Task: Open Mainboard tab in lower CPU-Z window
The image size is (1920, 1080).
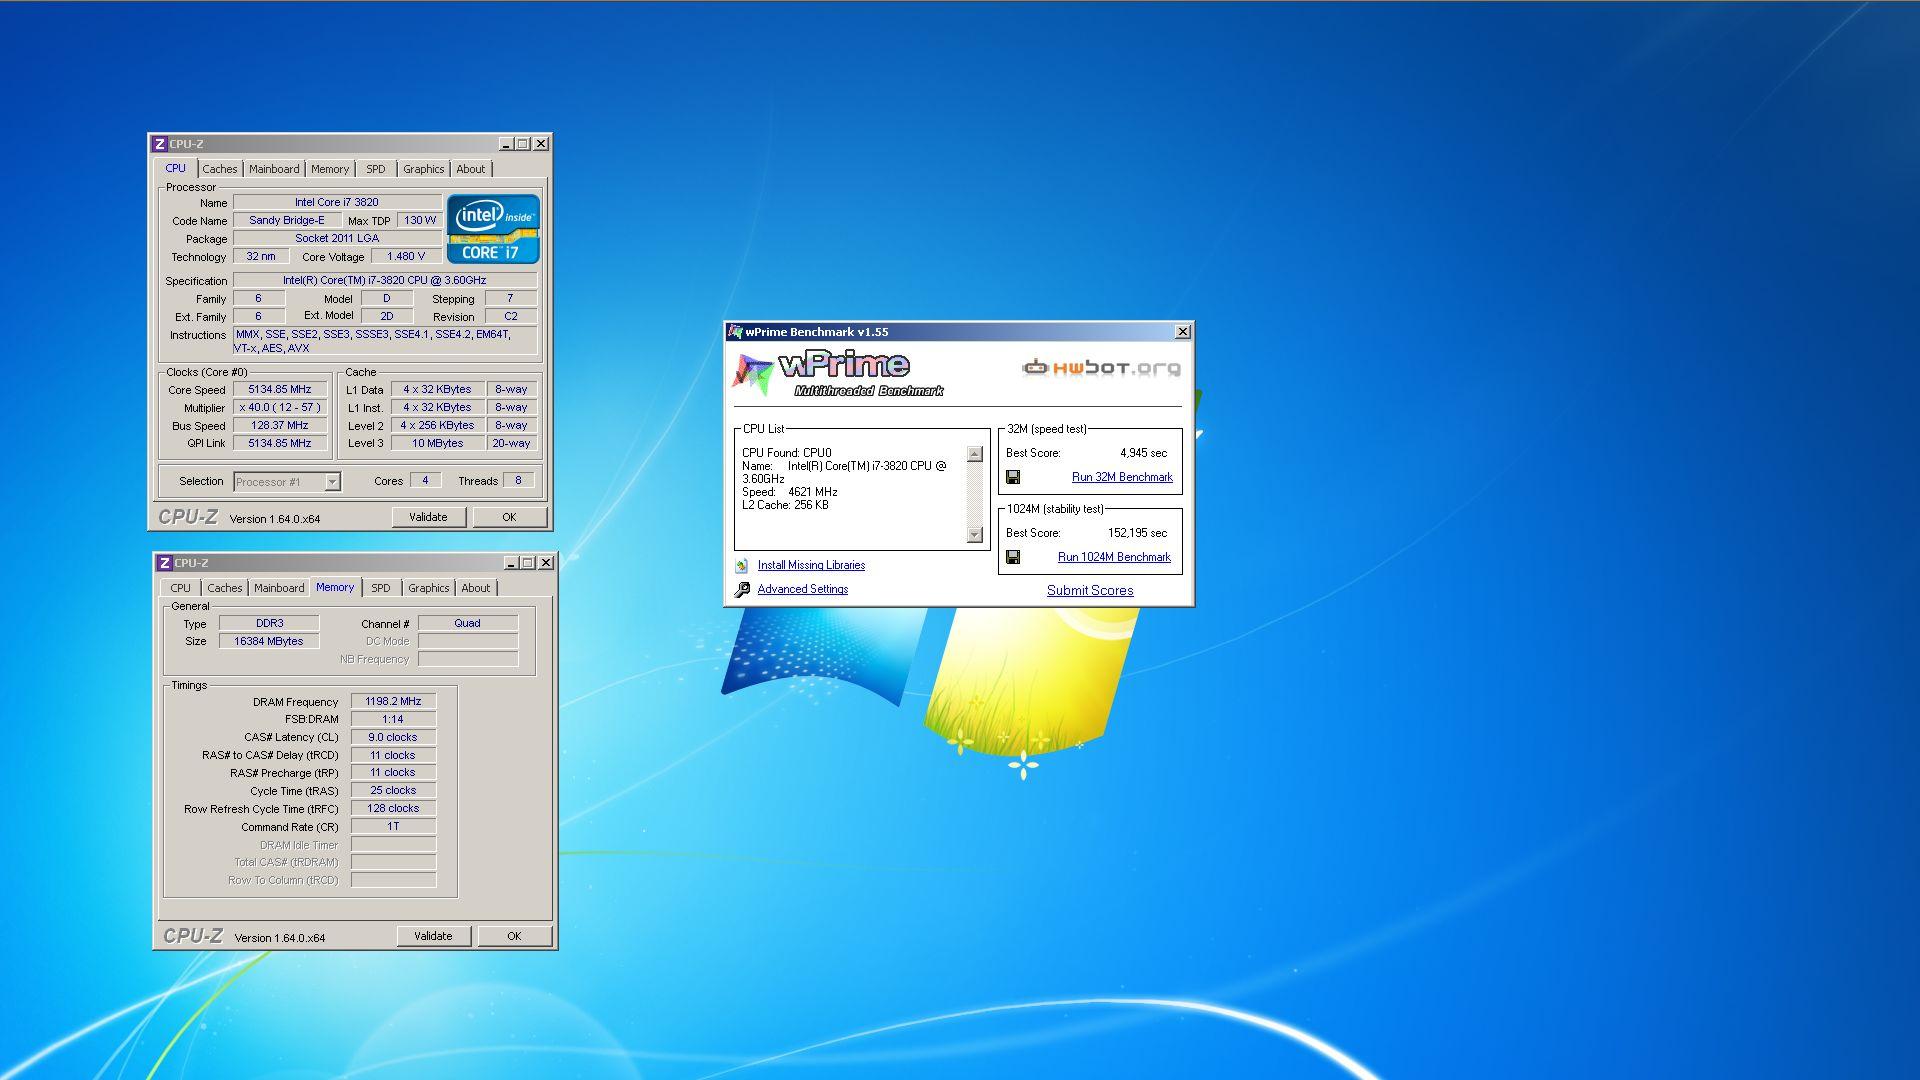Action: [279, 588]
